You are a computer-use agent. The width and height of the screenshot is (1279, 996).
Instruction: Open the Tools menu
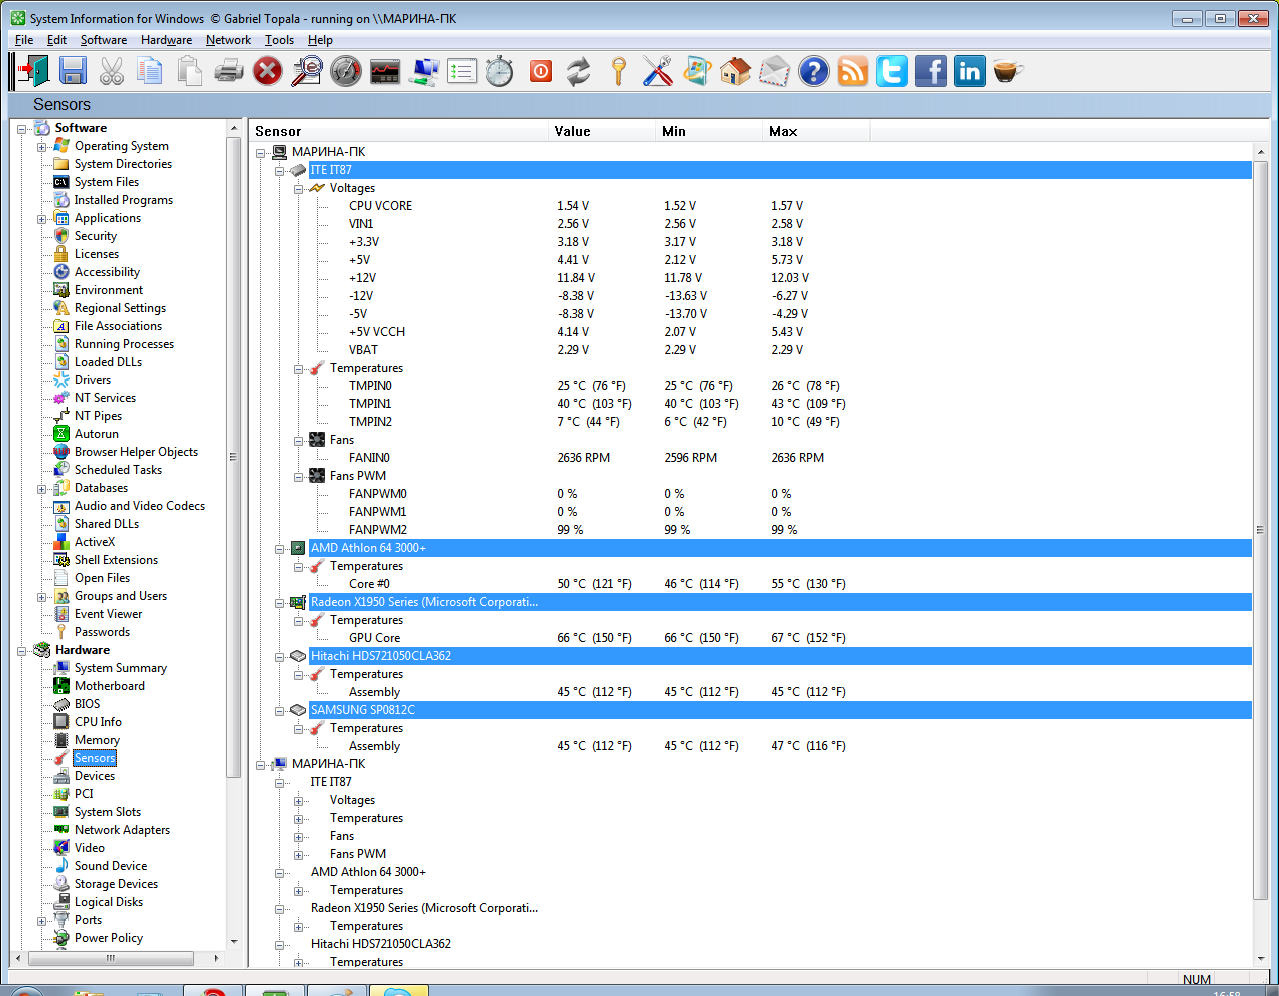[x=279, y=40]
